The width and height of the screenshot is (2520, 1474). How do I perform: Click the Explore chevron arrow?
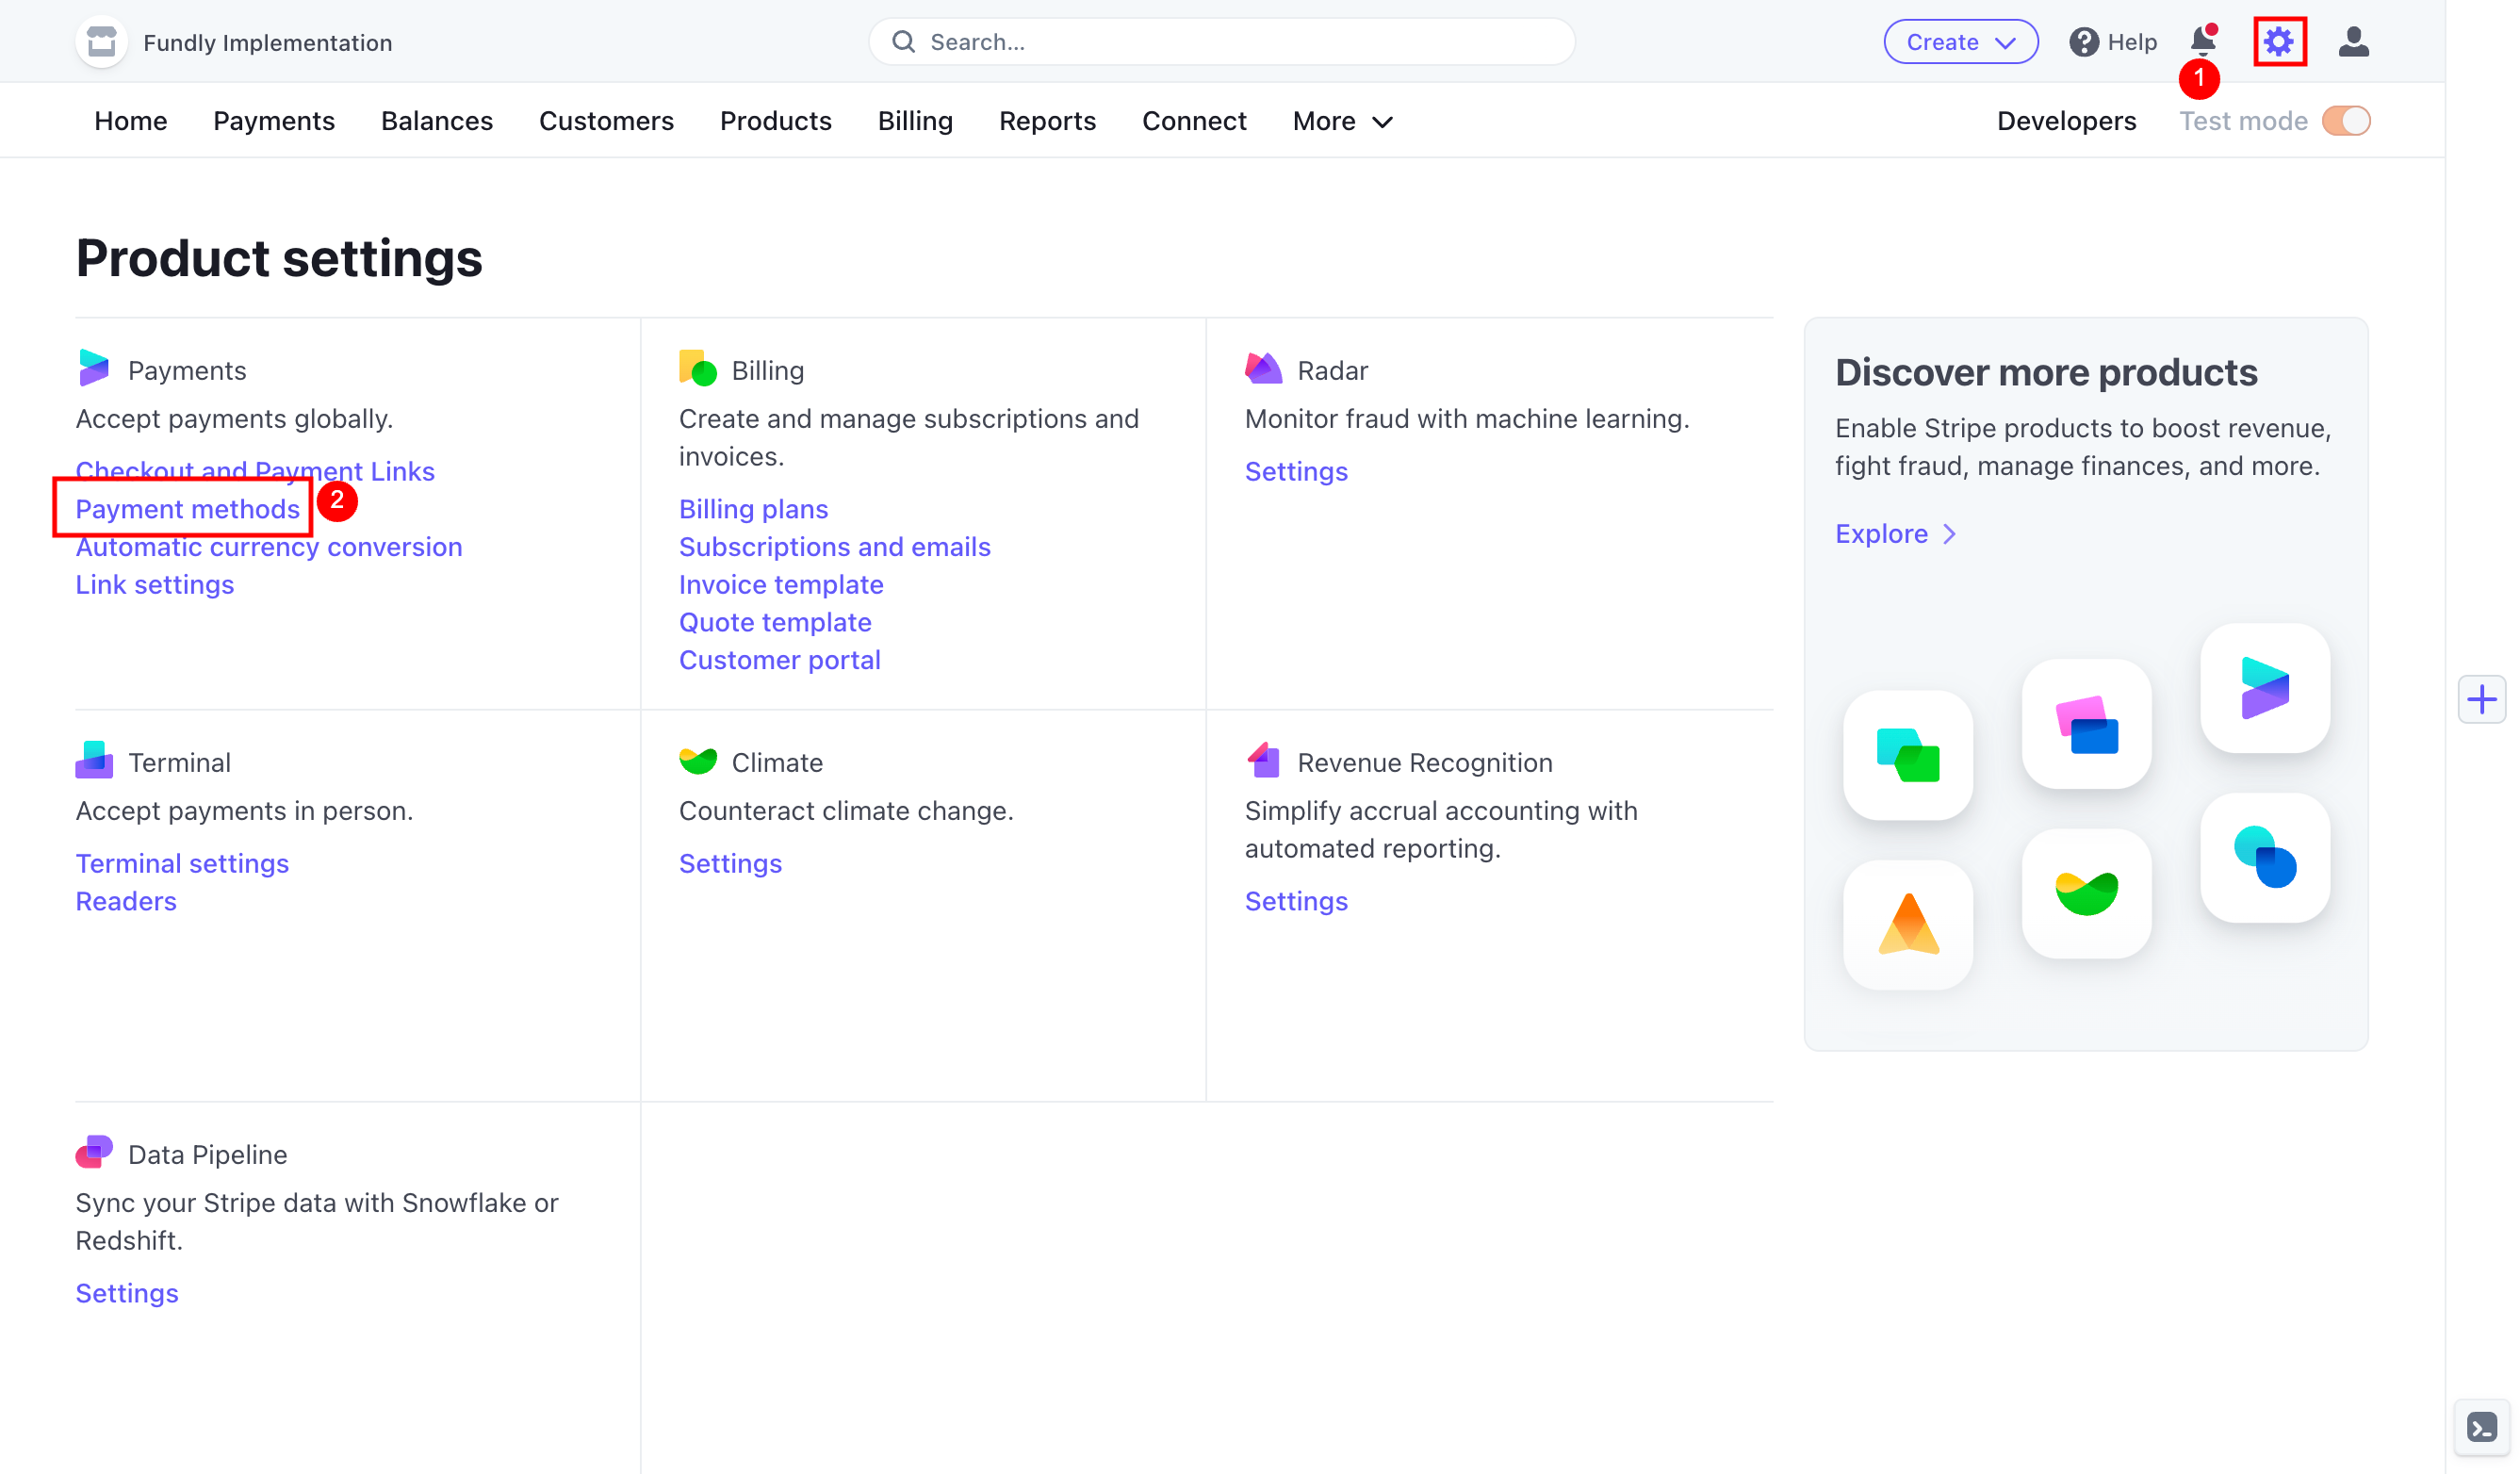pos(1949,534)
